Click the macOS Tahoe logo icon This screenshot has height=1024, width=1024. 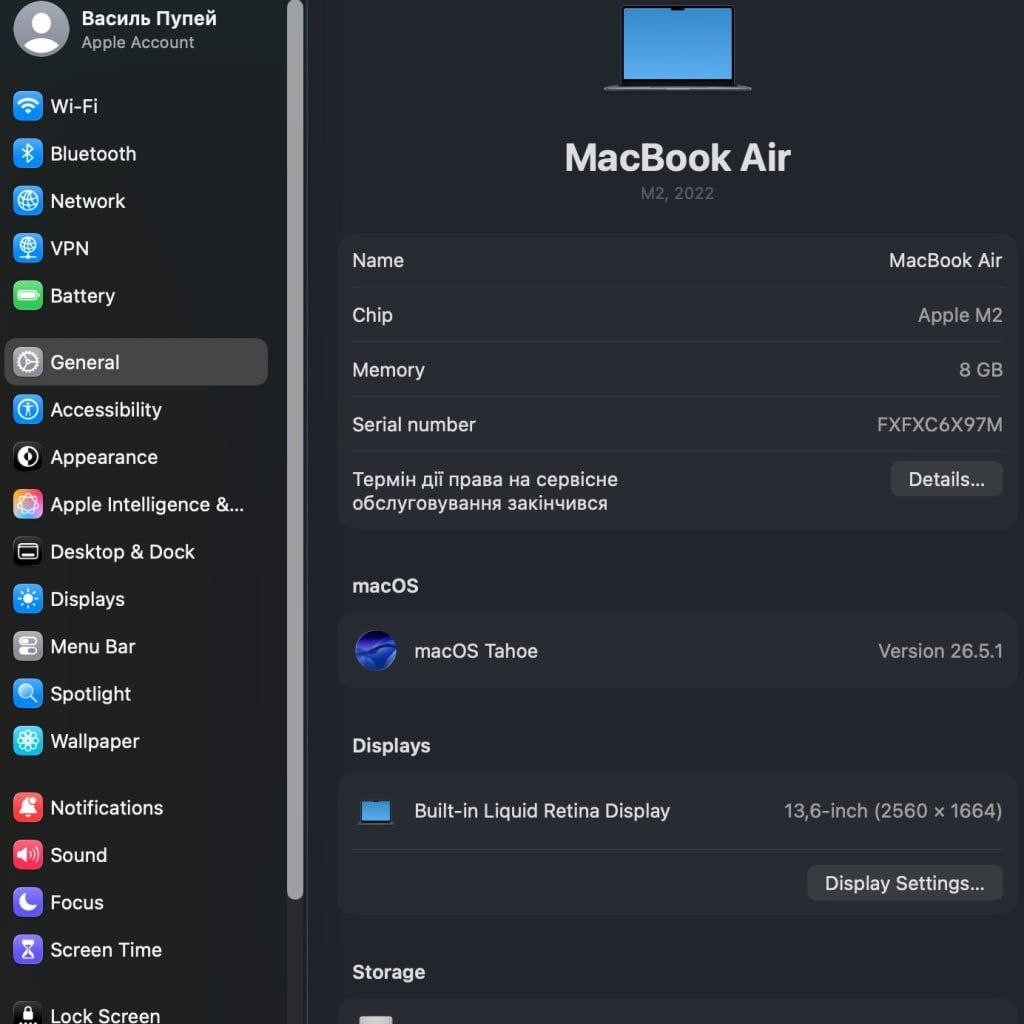(x=376, y=651)
